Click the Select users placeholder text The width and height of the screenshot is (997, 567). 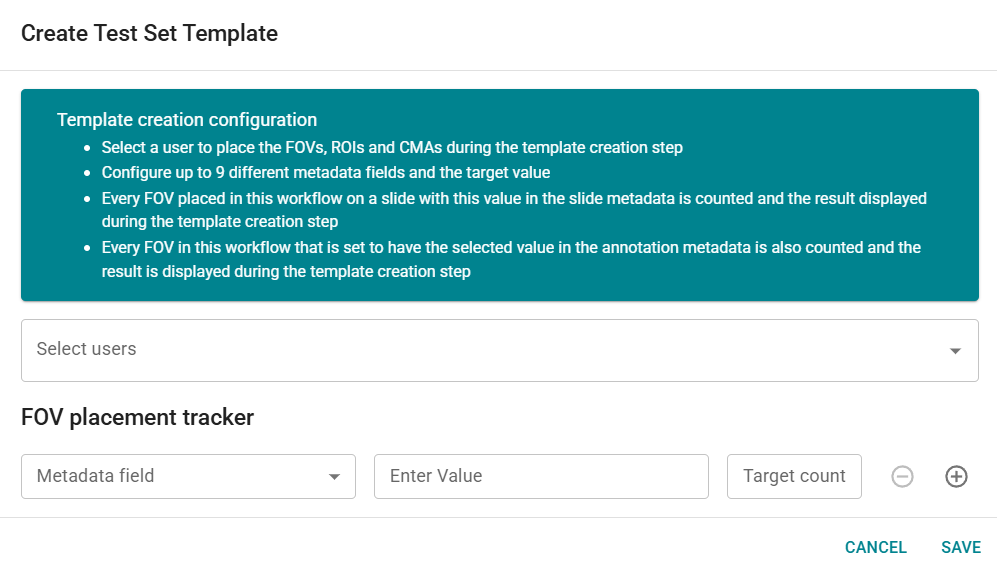coord(86,349)
